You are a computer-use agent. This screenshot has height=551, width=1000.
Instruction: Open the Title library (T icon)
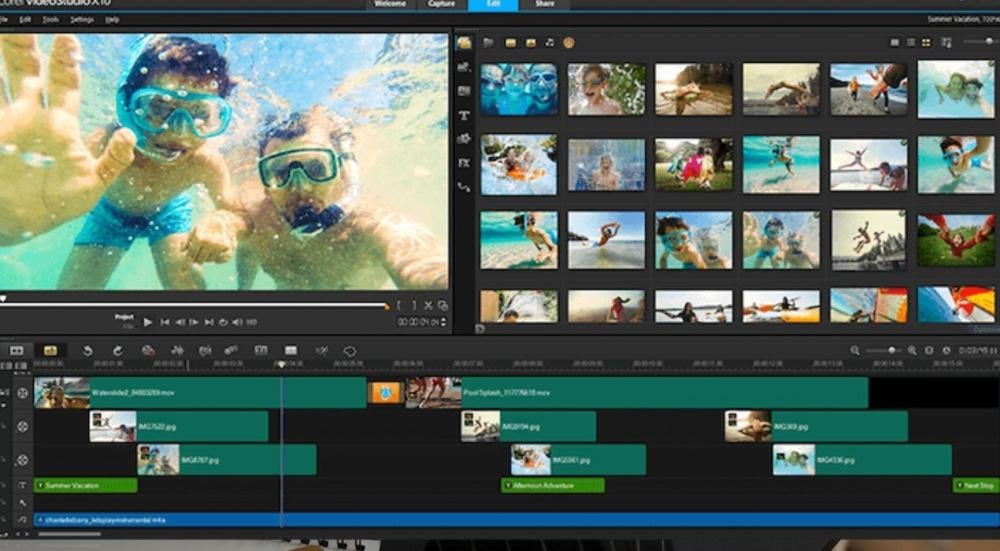tap(464, 115)
